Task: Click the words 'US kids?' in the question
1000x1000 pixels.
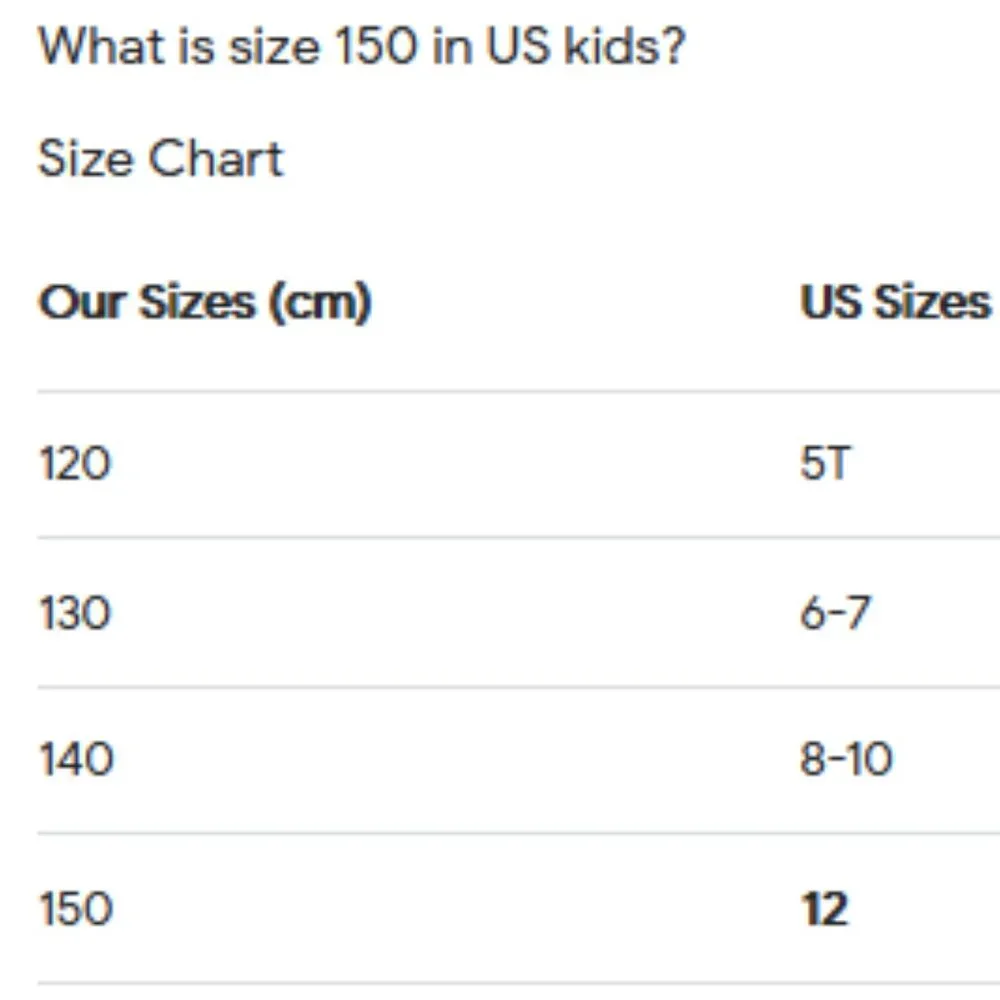Action: pyautogui.click(x=585, y=46)
